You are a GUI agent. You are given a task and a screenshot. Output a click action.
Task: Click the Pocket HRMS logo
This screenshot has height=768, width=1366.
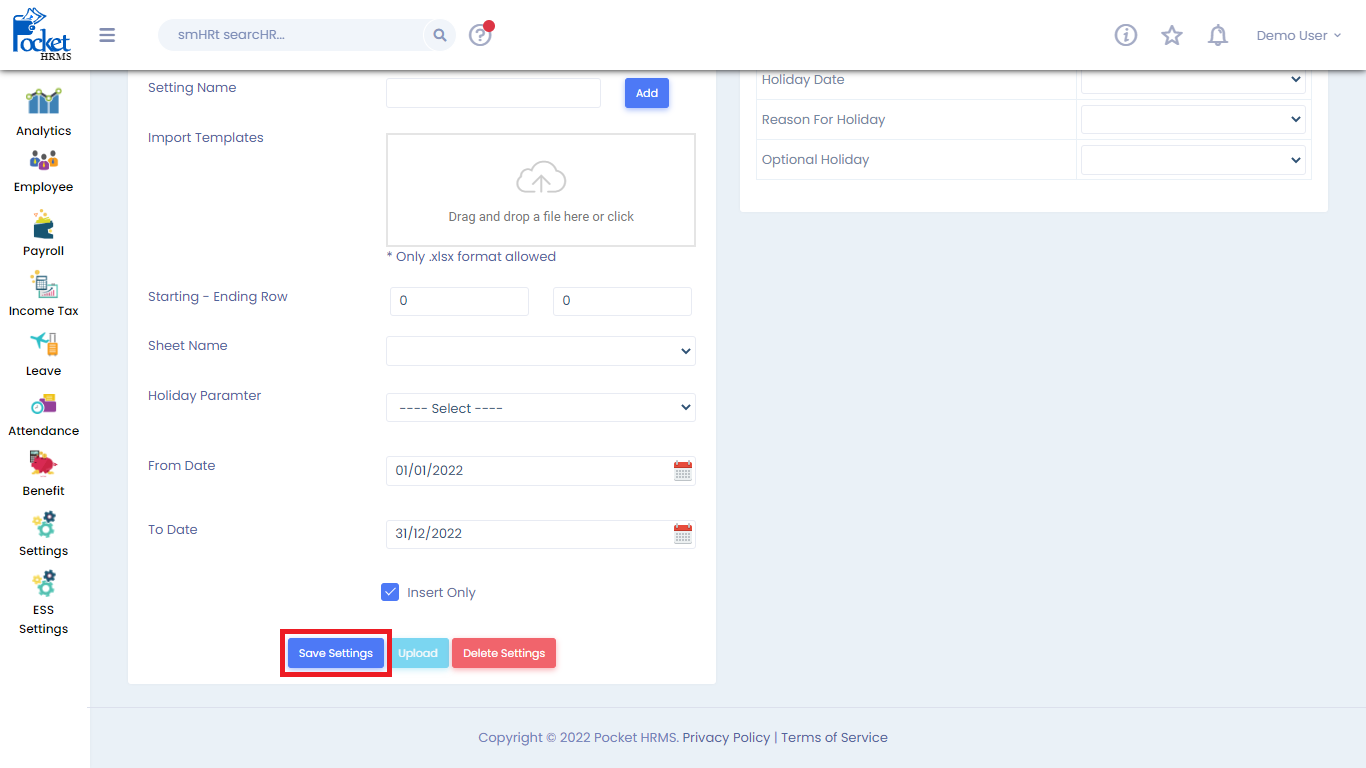42,35
